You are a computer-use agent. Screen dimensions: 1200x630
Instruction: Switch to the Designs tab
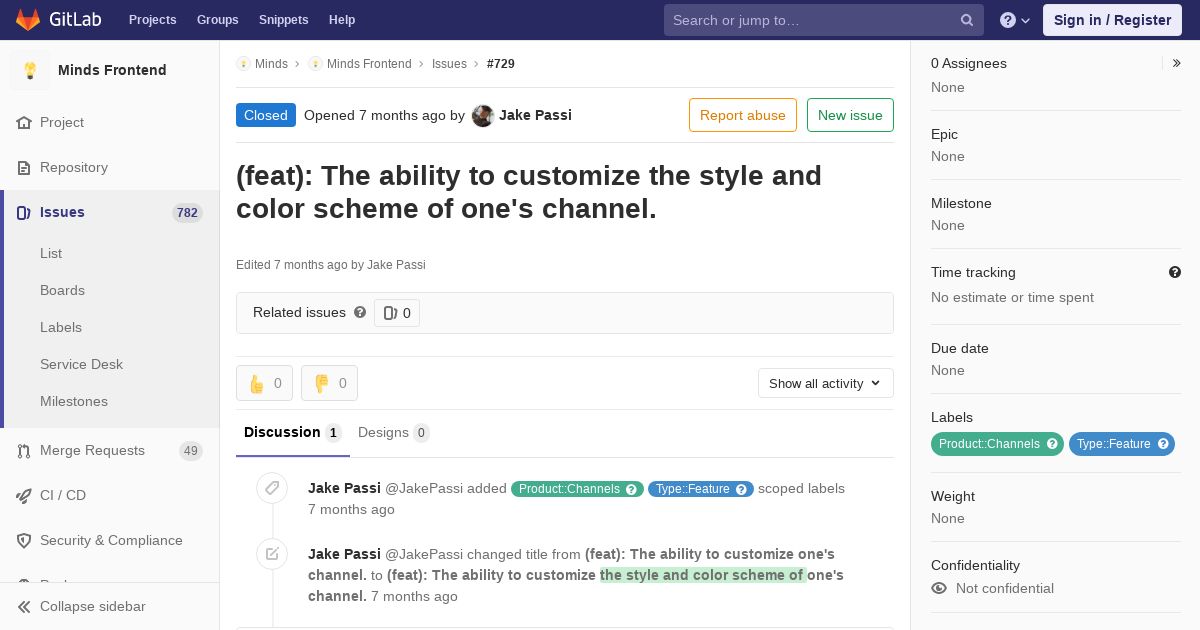393,433
